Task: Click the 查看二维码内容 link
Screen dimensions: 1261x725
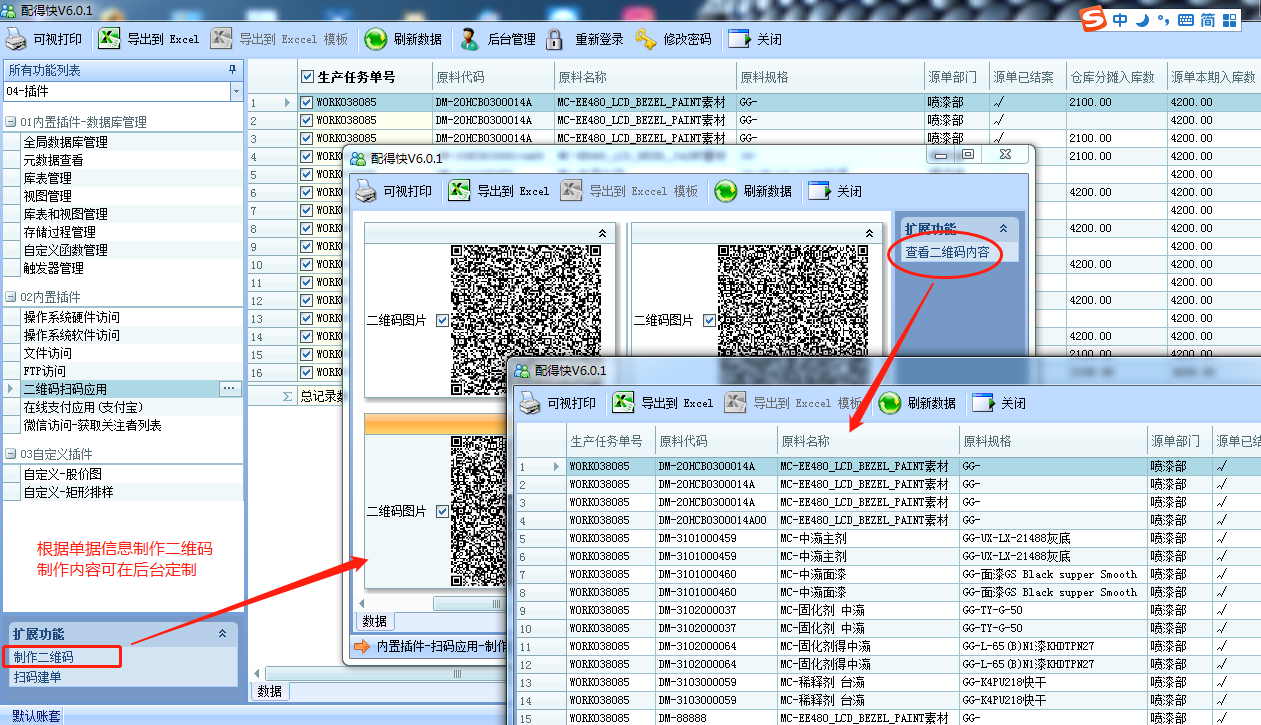Action: click(x=947, y=252)
